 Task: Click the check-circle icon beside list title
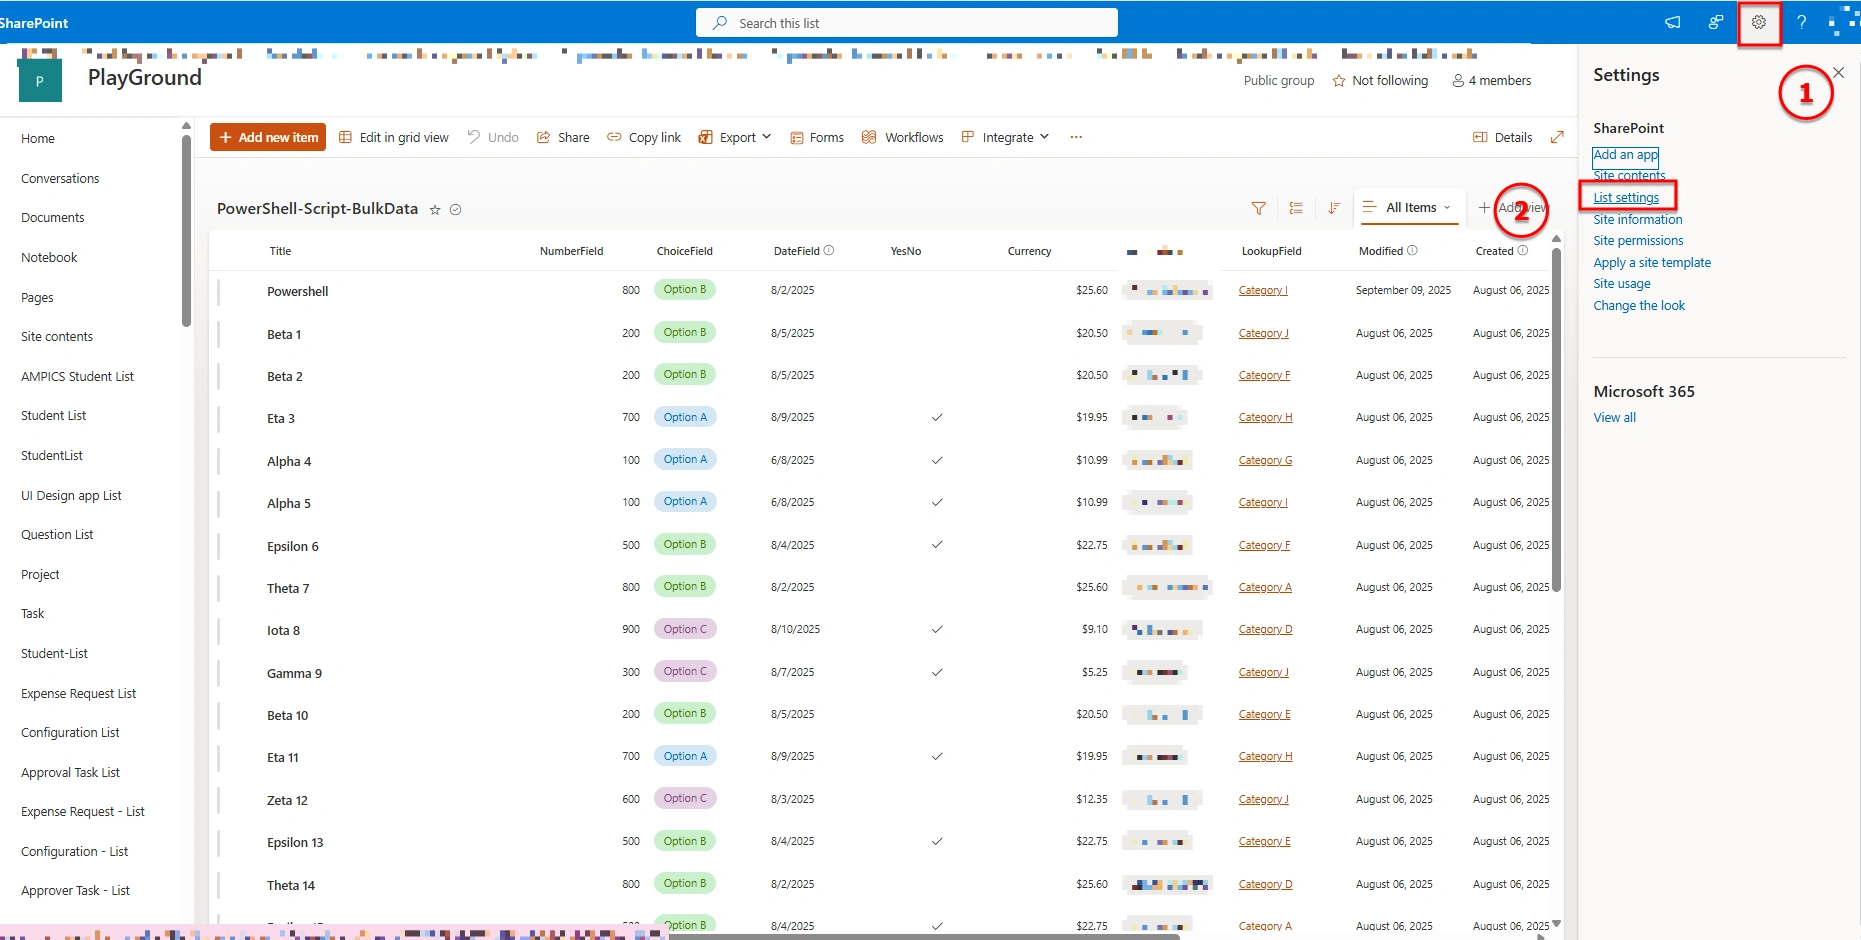point(456,210)
